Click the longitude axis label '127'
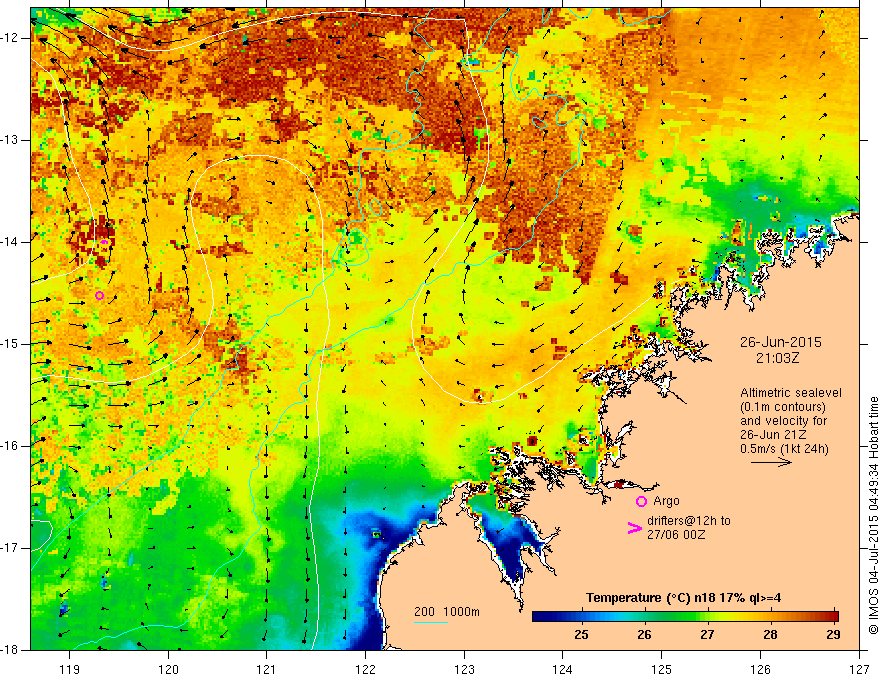Screen dimensions: 880x680 pos(859,670)
